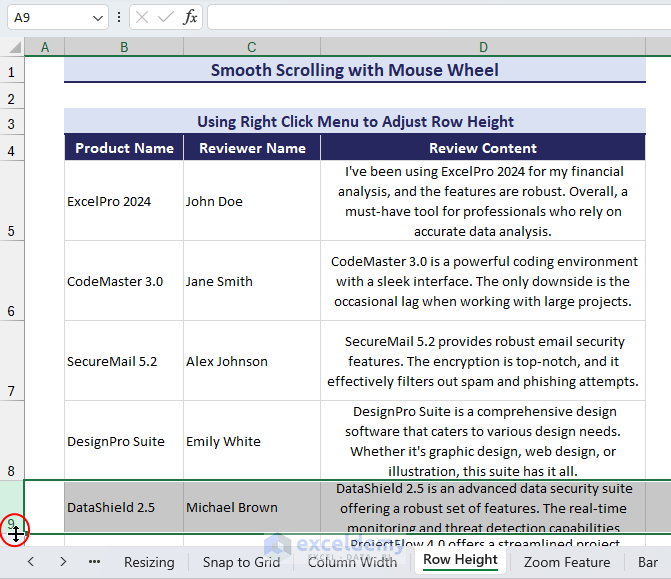Select row 1 header

click(x=12, y=70)
